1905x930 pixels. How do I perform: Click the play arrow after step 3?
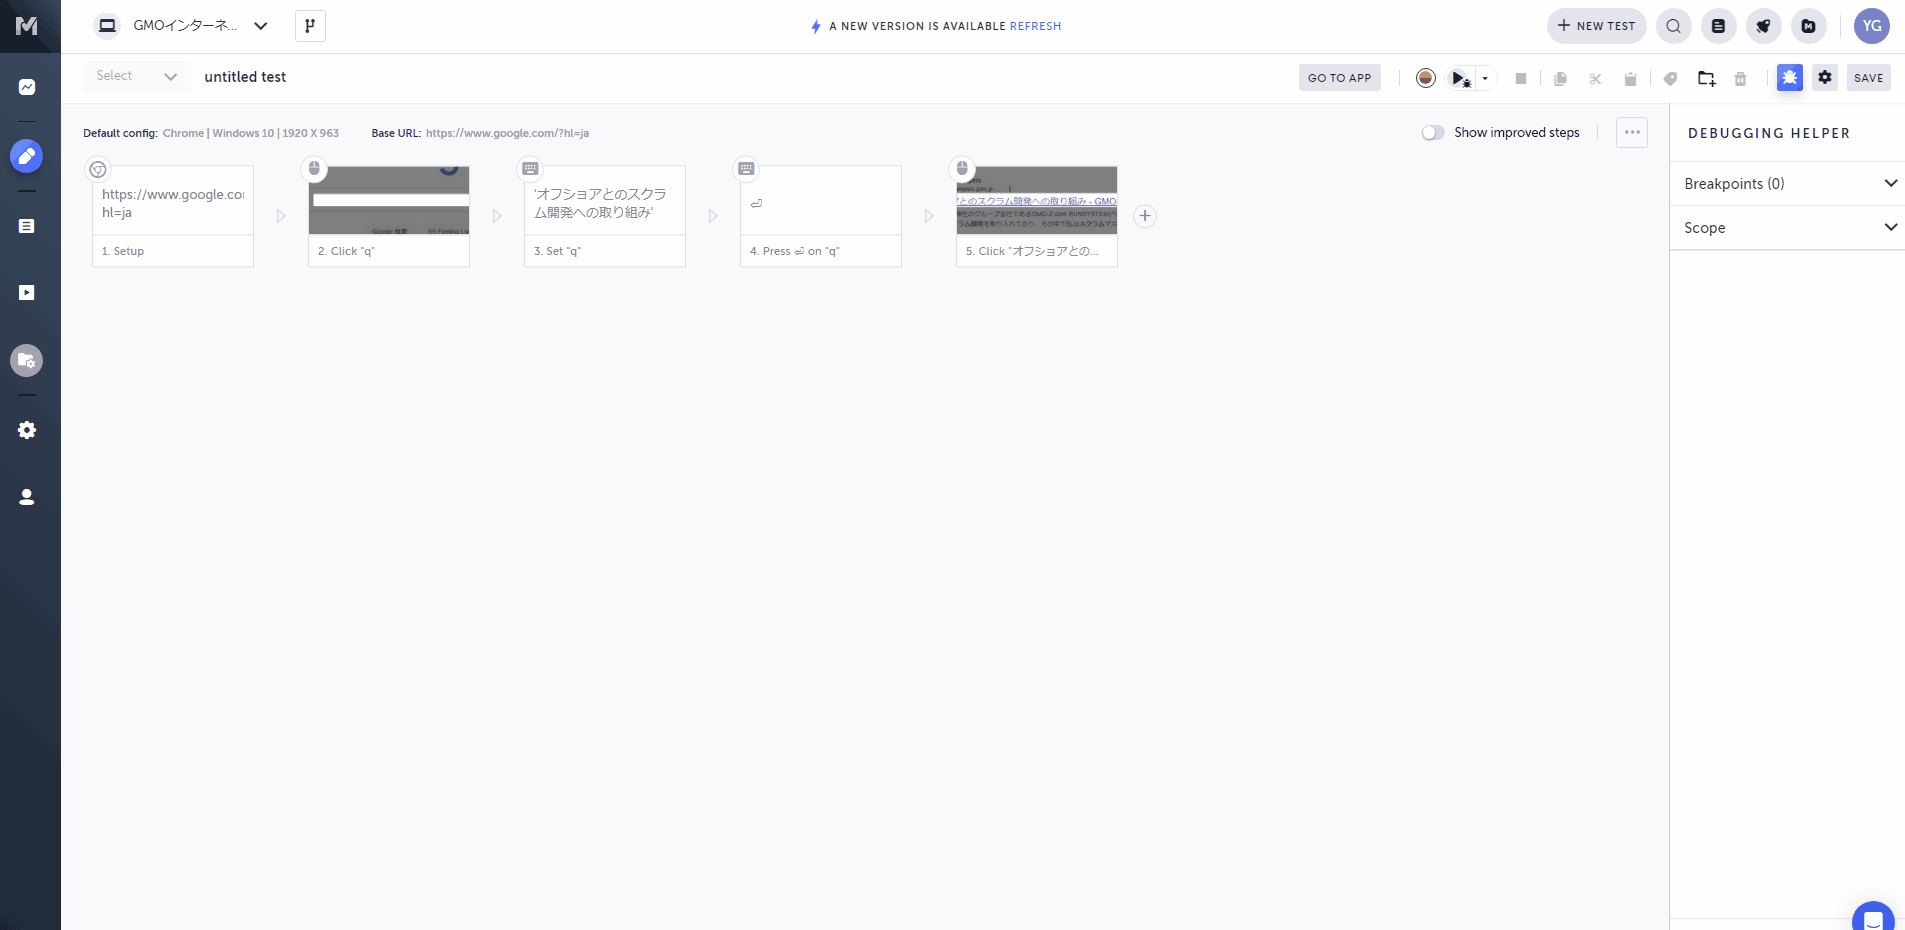click(x=713, y=216)
